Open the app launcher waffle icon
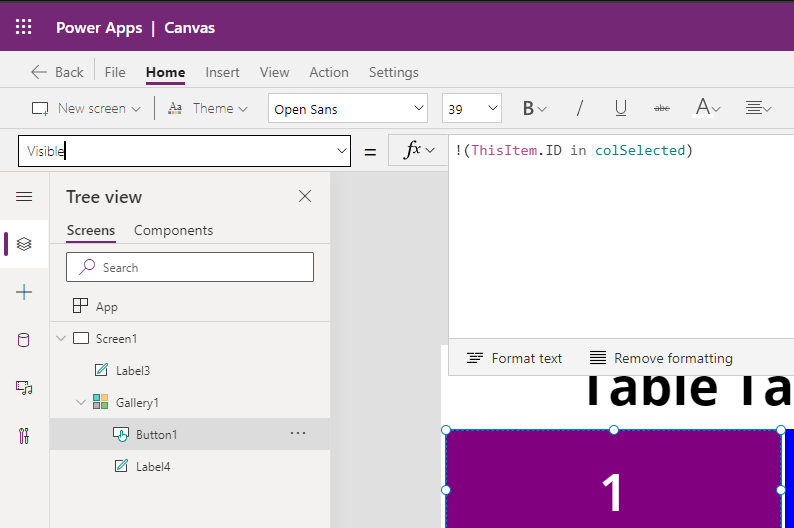This screenshot has height=528, width=794. click(23, 27)
